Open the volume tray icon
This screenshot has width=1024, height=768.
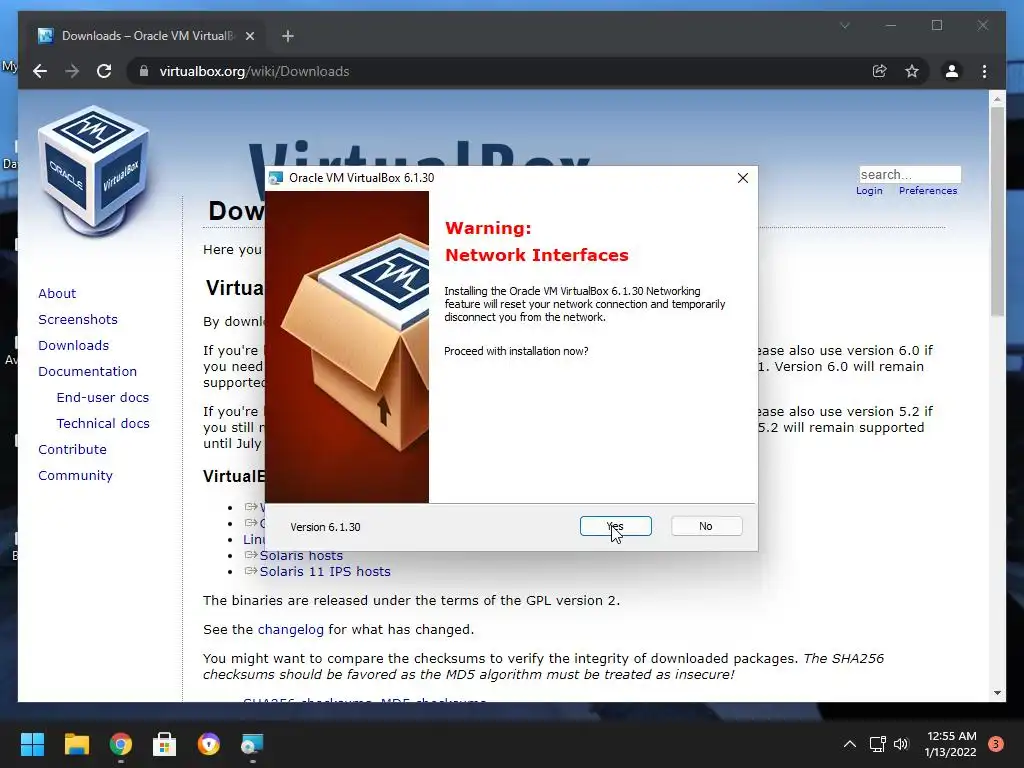(x=901, y=744)
